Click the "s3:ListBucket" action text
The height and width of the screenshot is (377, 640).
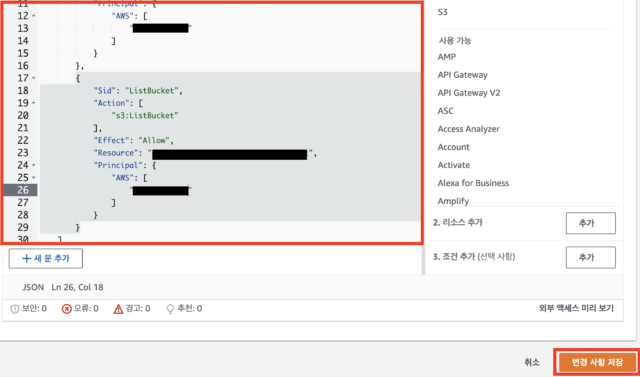(145, 115)
